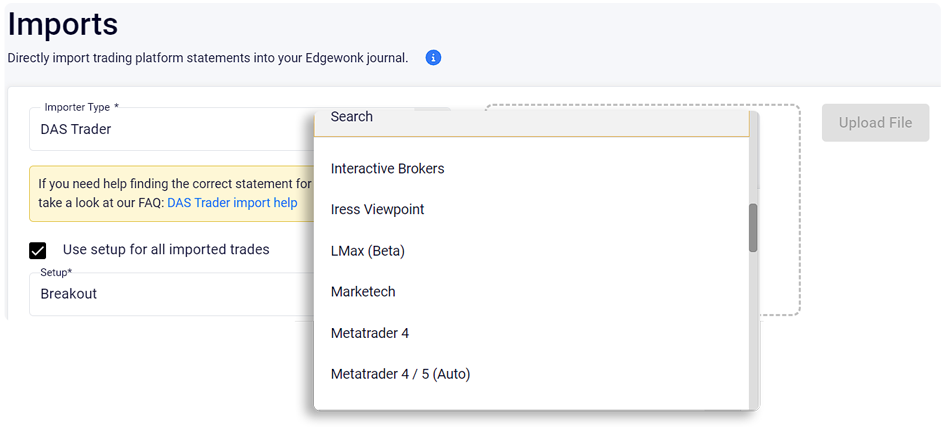The width and height of the screenshot is (946, 429).
Task: Select the Marketech importer option
Action: tap(363, 292)
